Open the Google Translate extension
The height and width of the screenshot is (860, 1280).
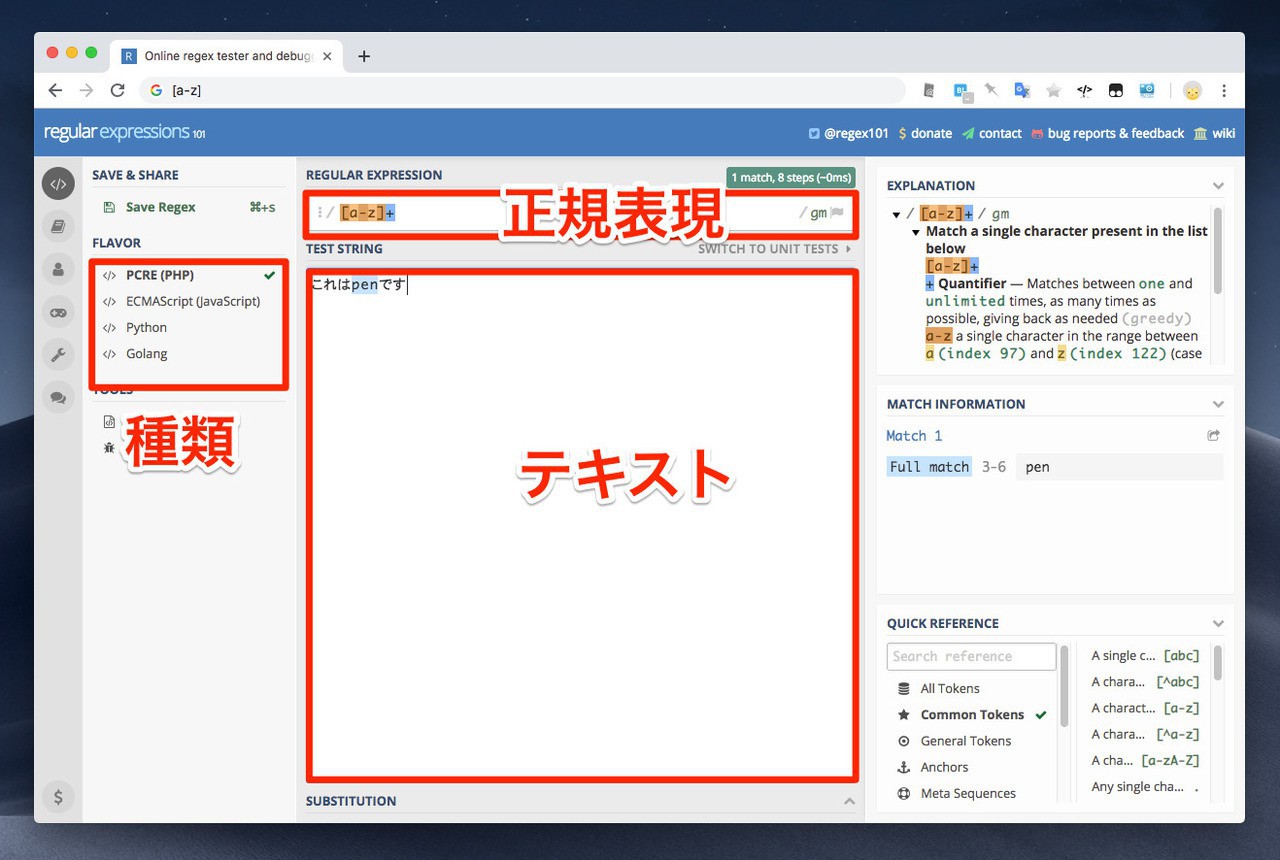point(1022,90)
